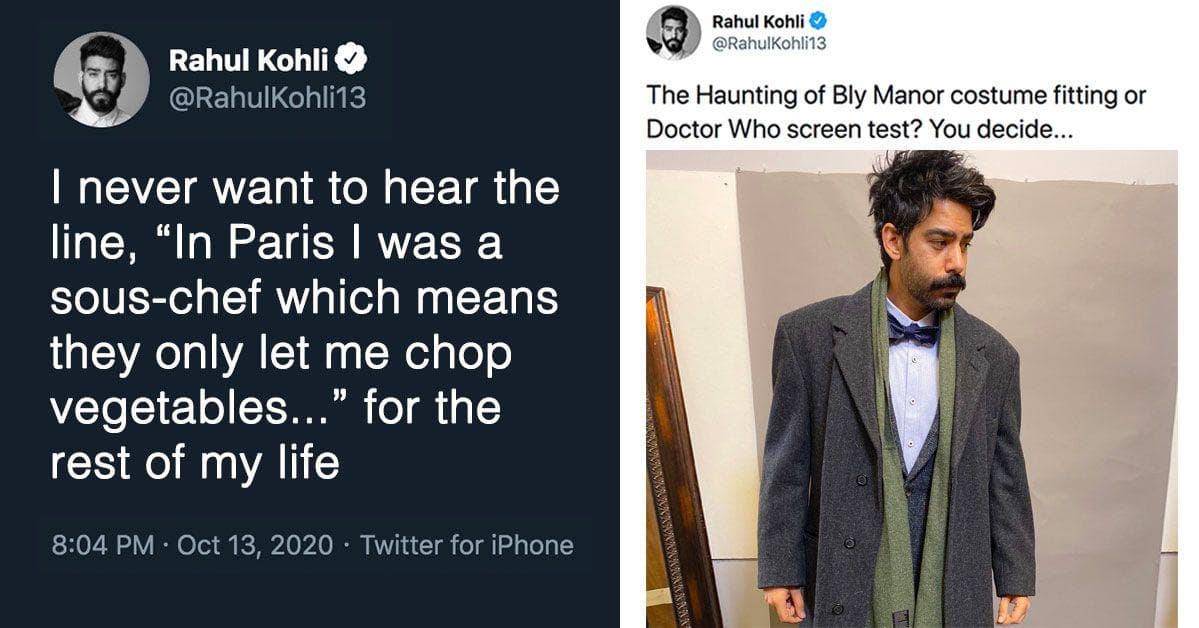Click the blue verified badge on white tweet
Viewport: 1199px width, 628px height.
818,21
